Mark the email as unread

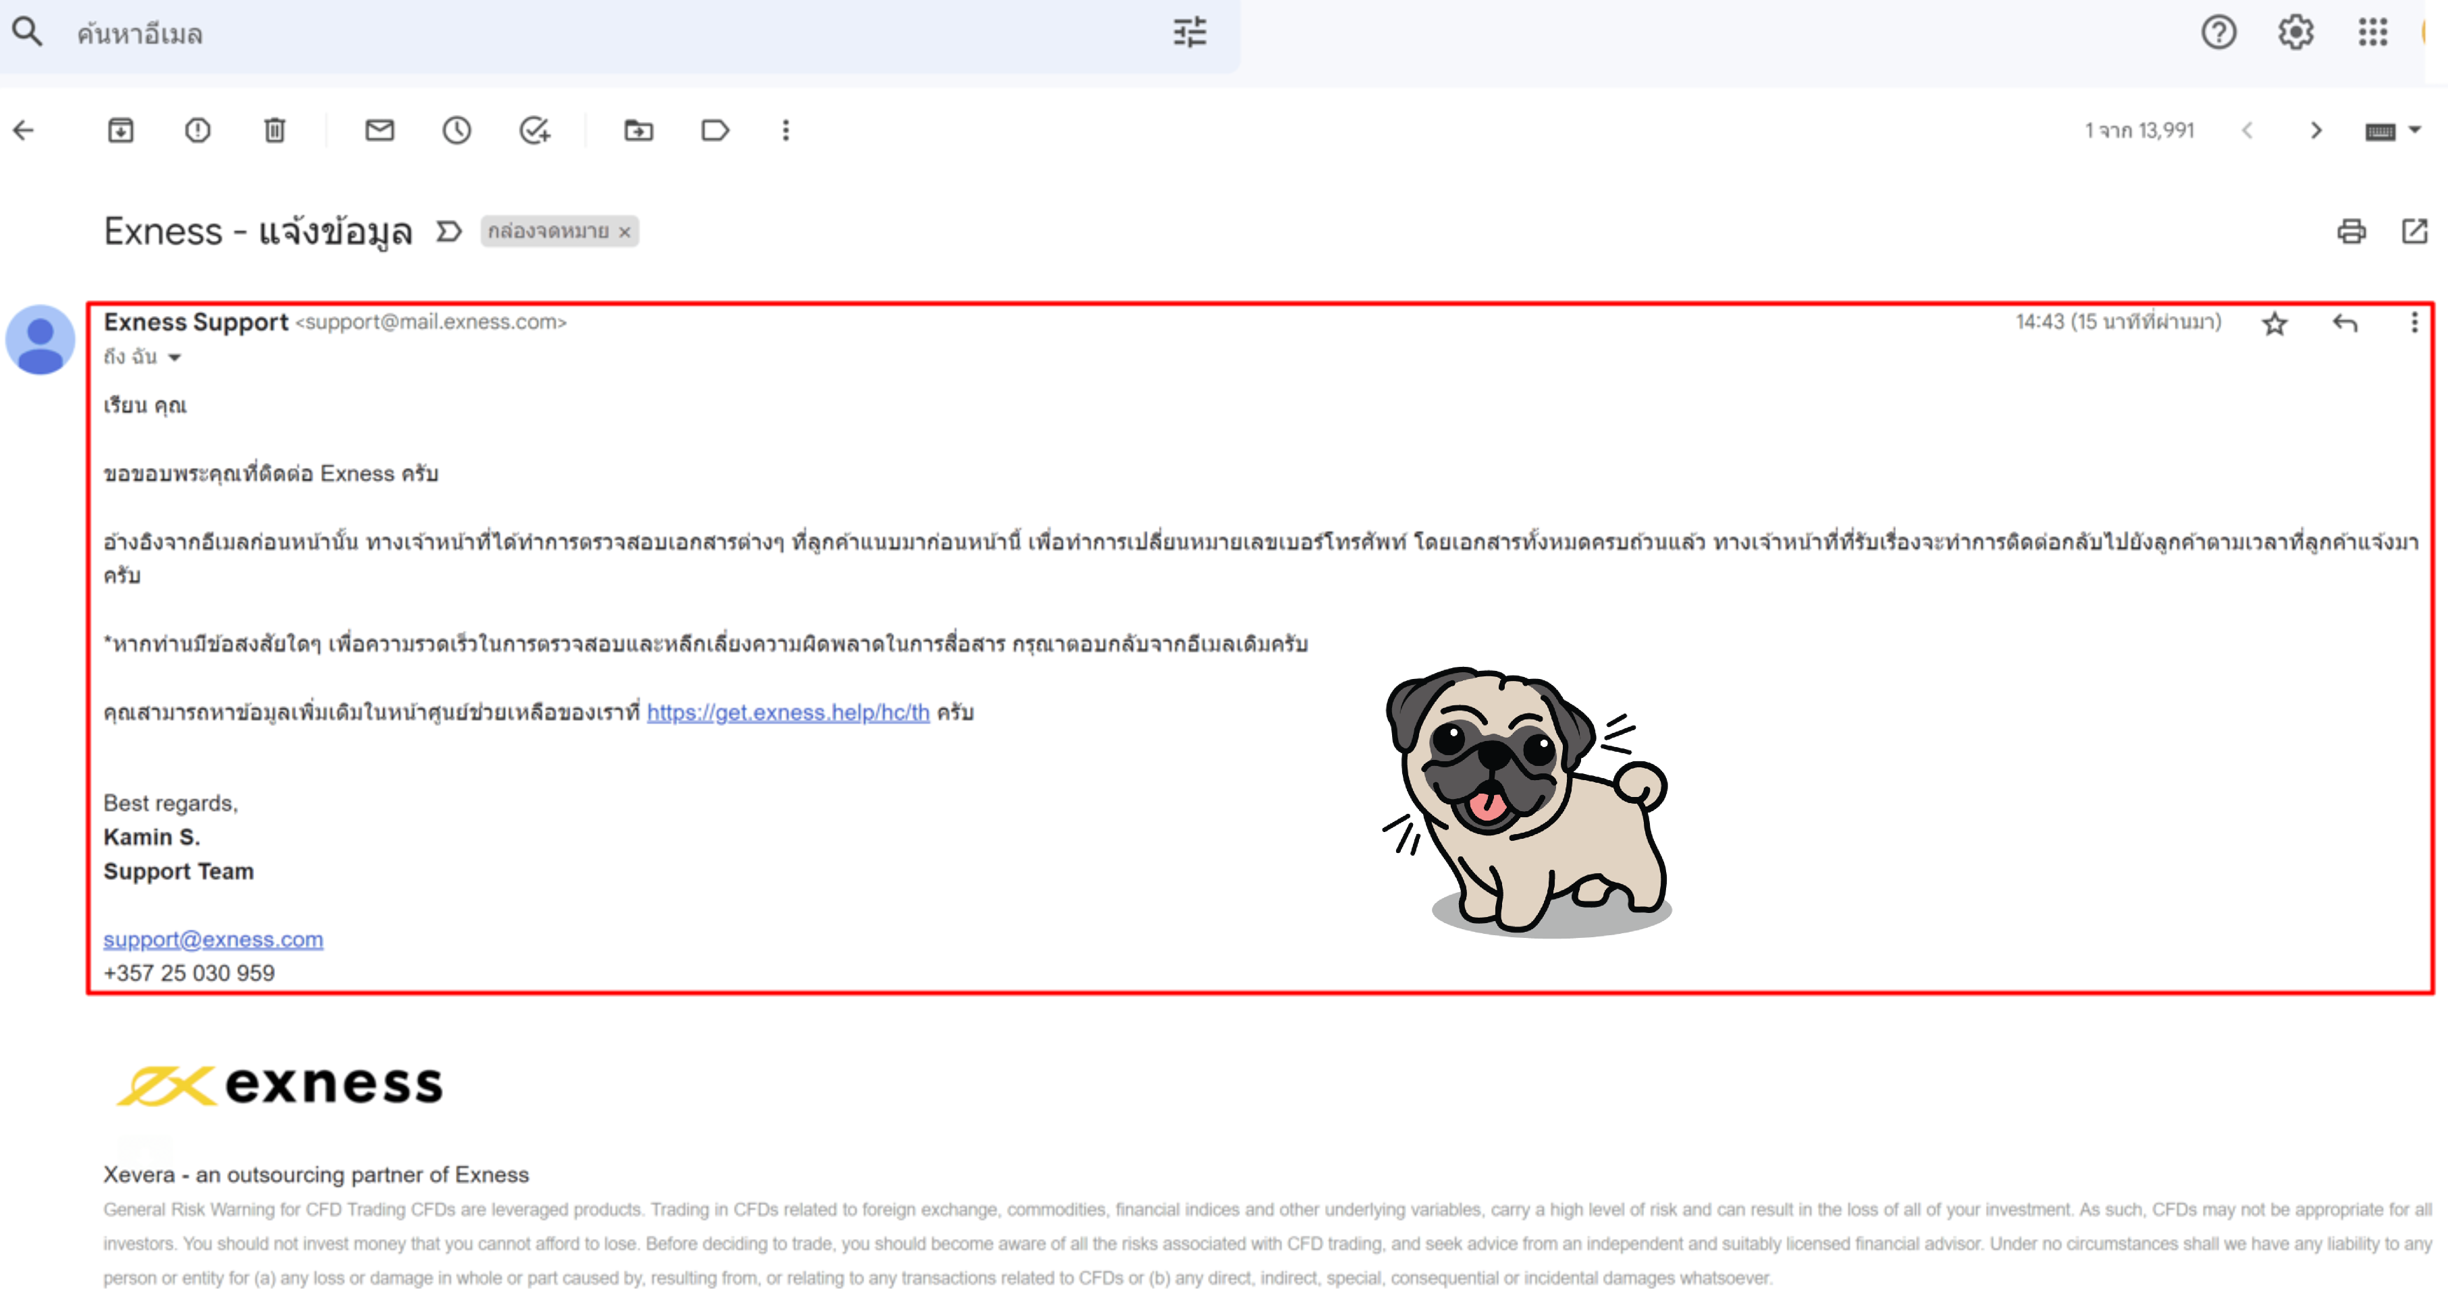[x=379, y=130]
